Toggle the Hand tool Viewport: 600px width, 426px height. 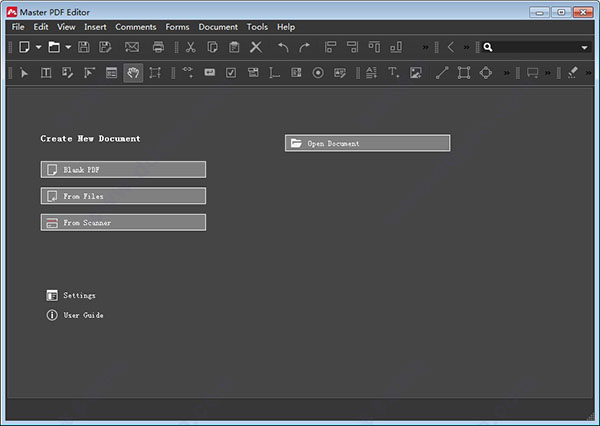coord(133,73)
